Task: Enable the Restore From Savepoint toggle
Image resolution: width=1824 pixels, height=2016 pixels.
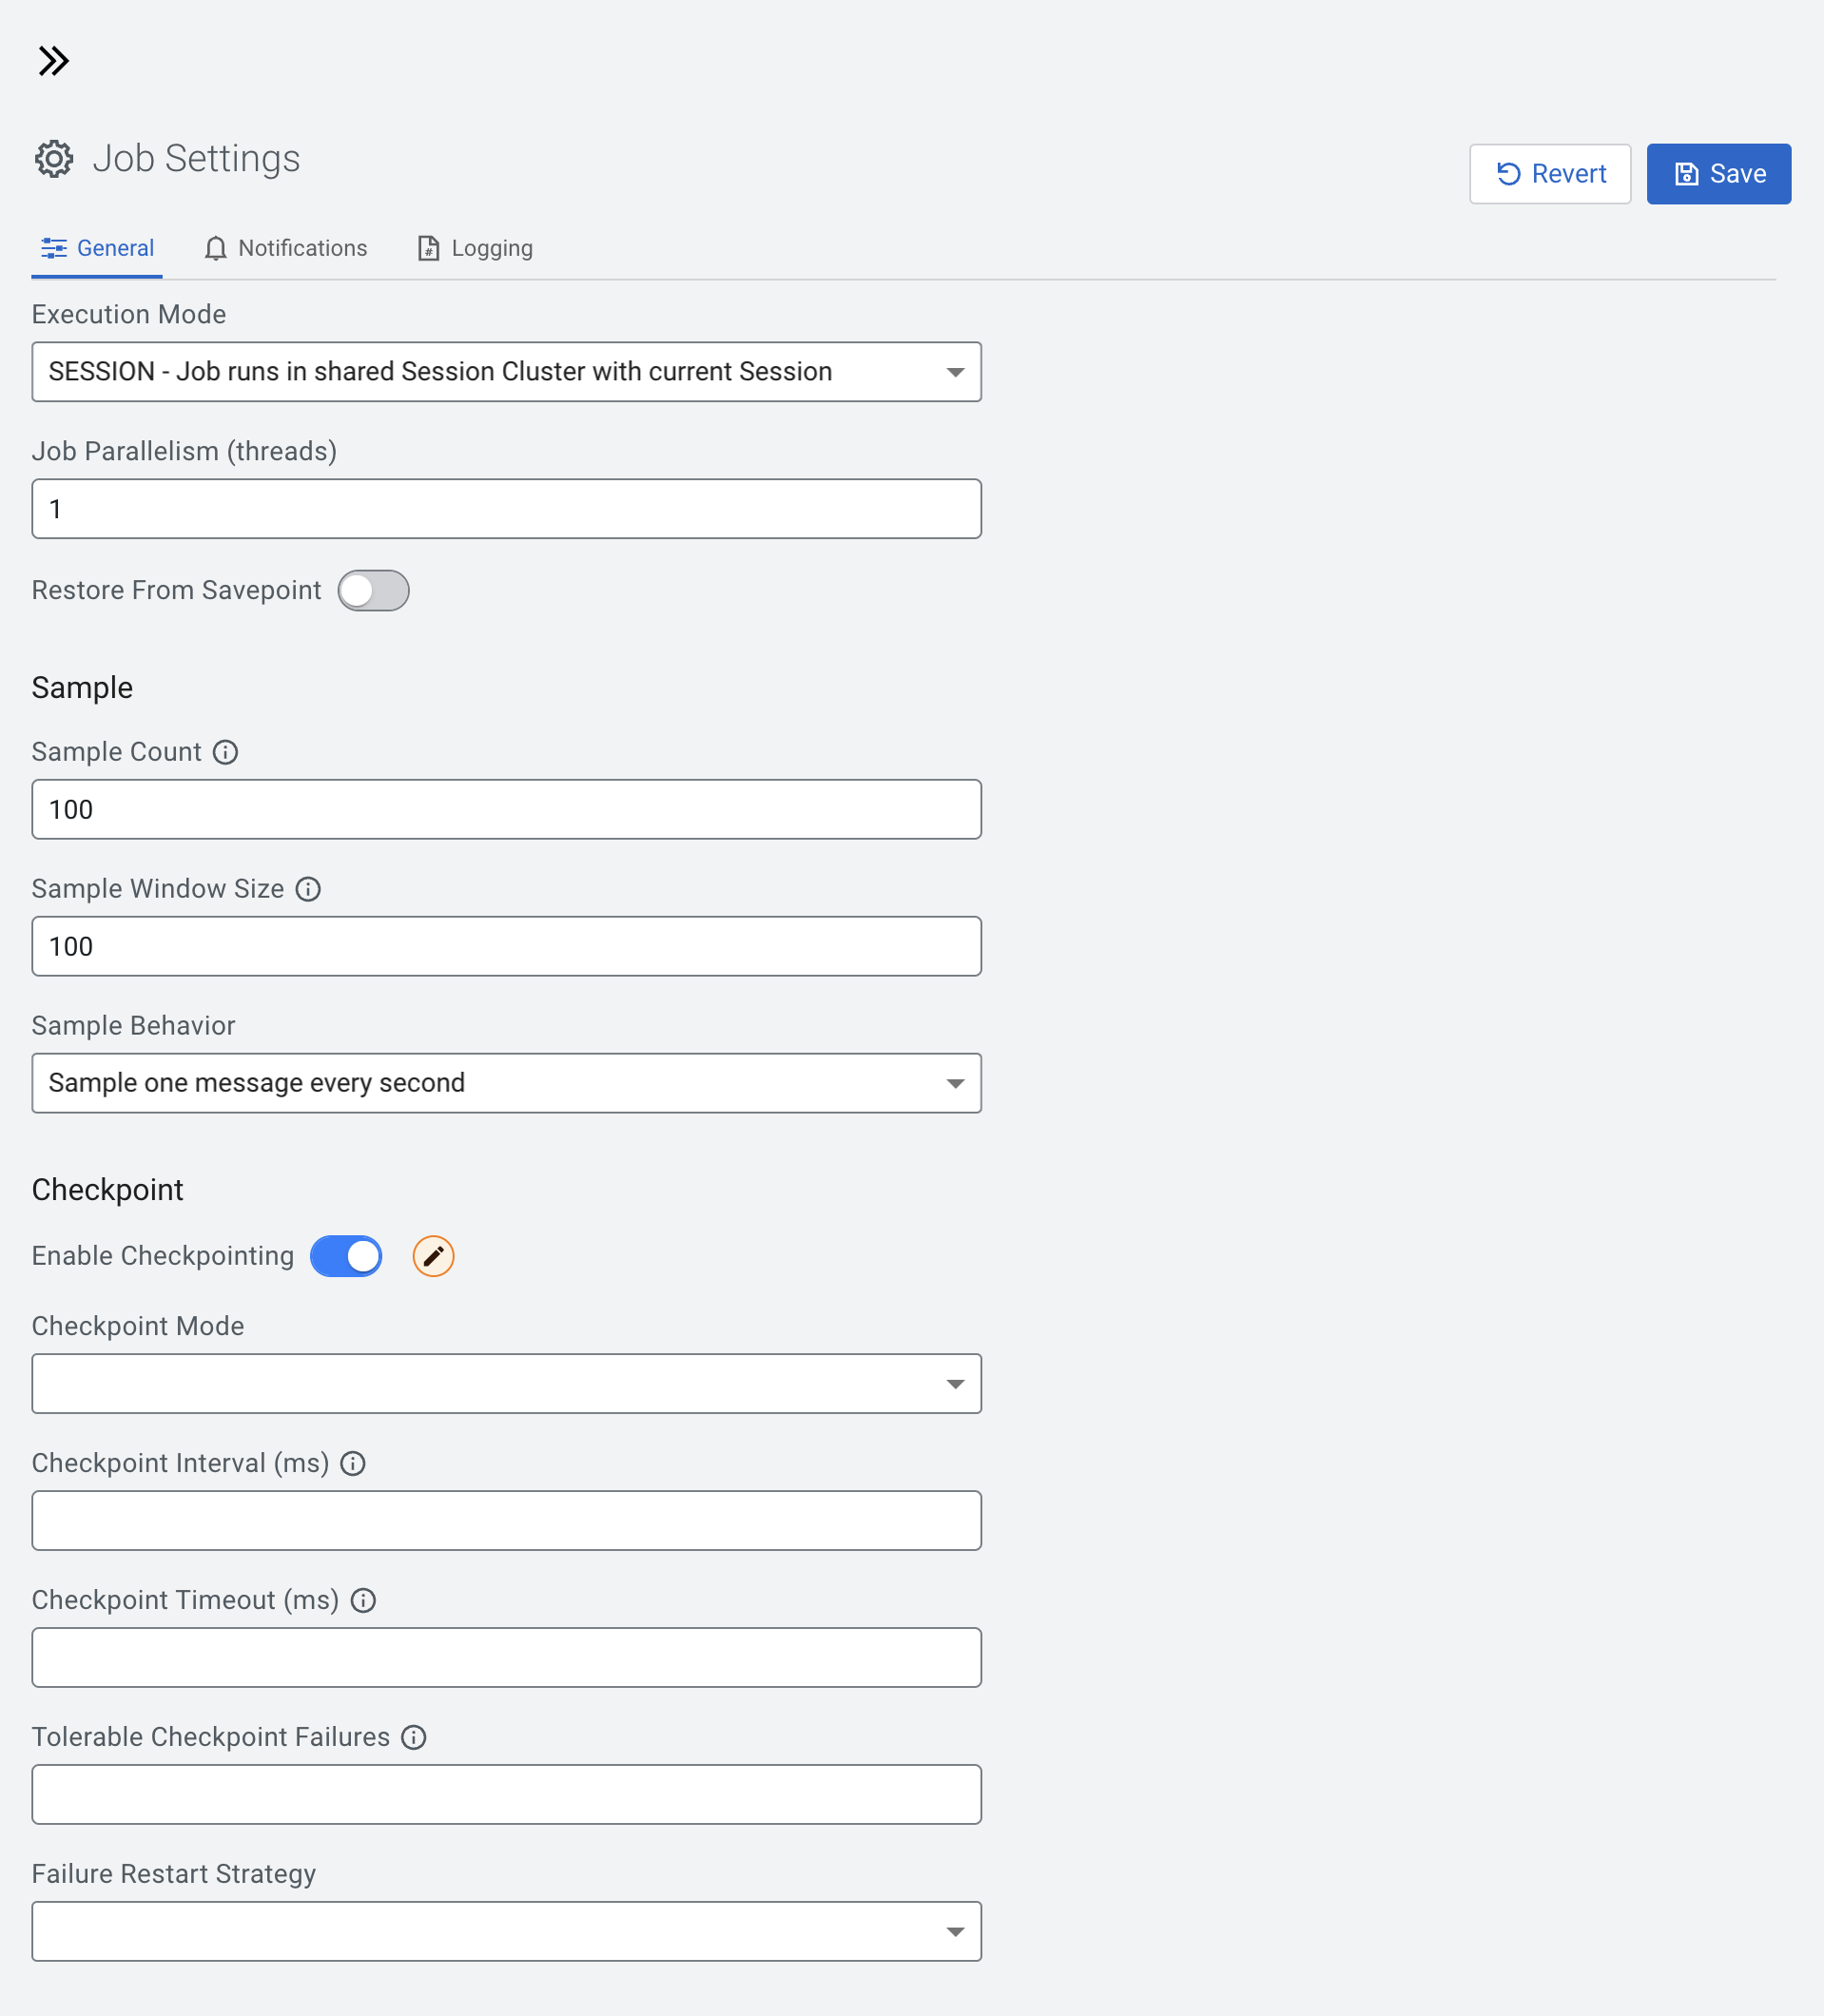Action: (373, 590)
